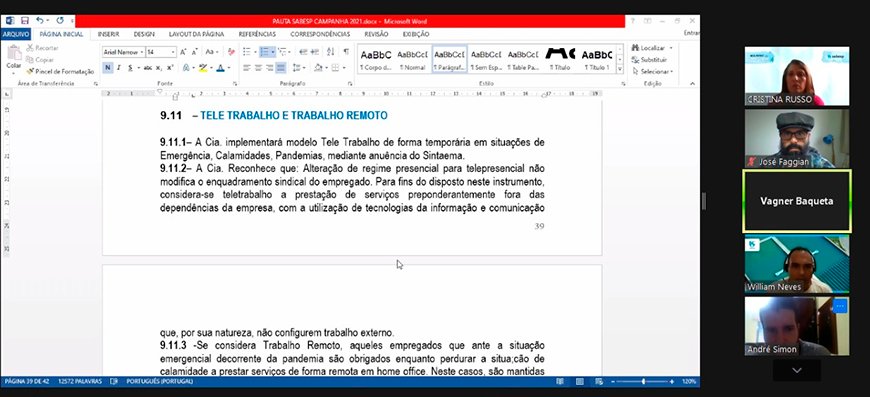Image resolution: width=870 pixels, height=397 pixels.
Task: Toggle italic I button
Action: [119, 68]
